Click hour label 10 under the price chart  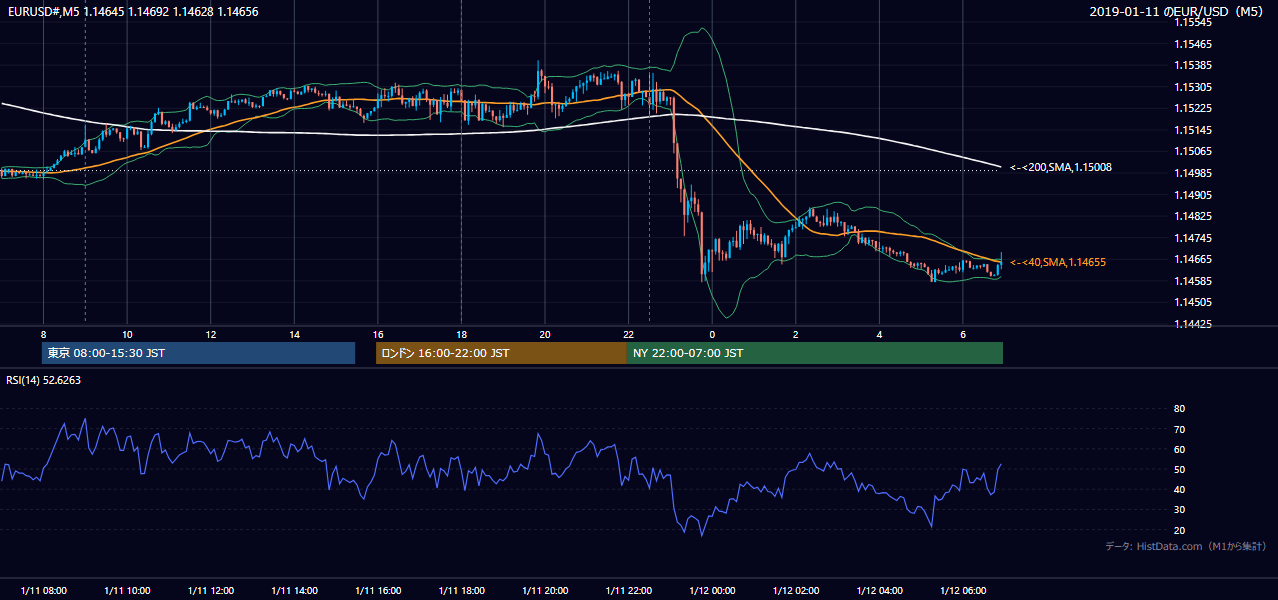coord(127,334)
